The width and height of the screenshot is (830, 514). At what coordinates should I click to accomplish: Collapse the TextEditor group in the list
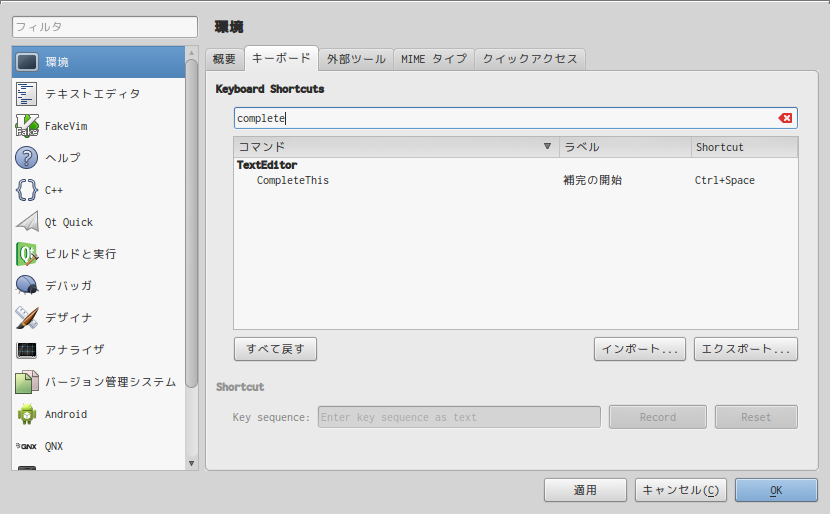pyautogui.click(x=267, y=165)
